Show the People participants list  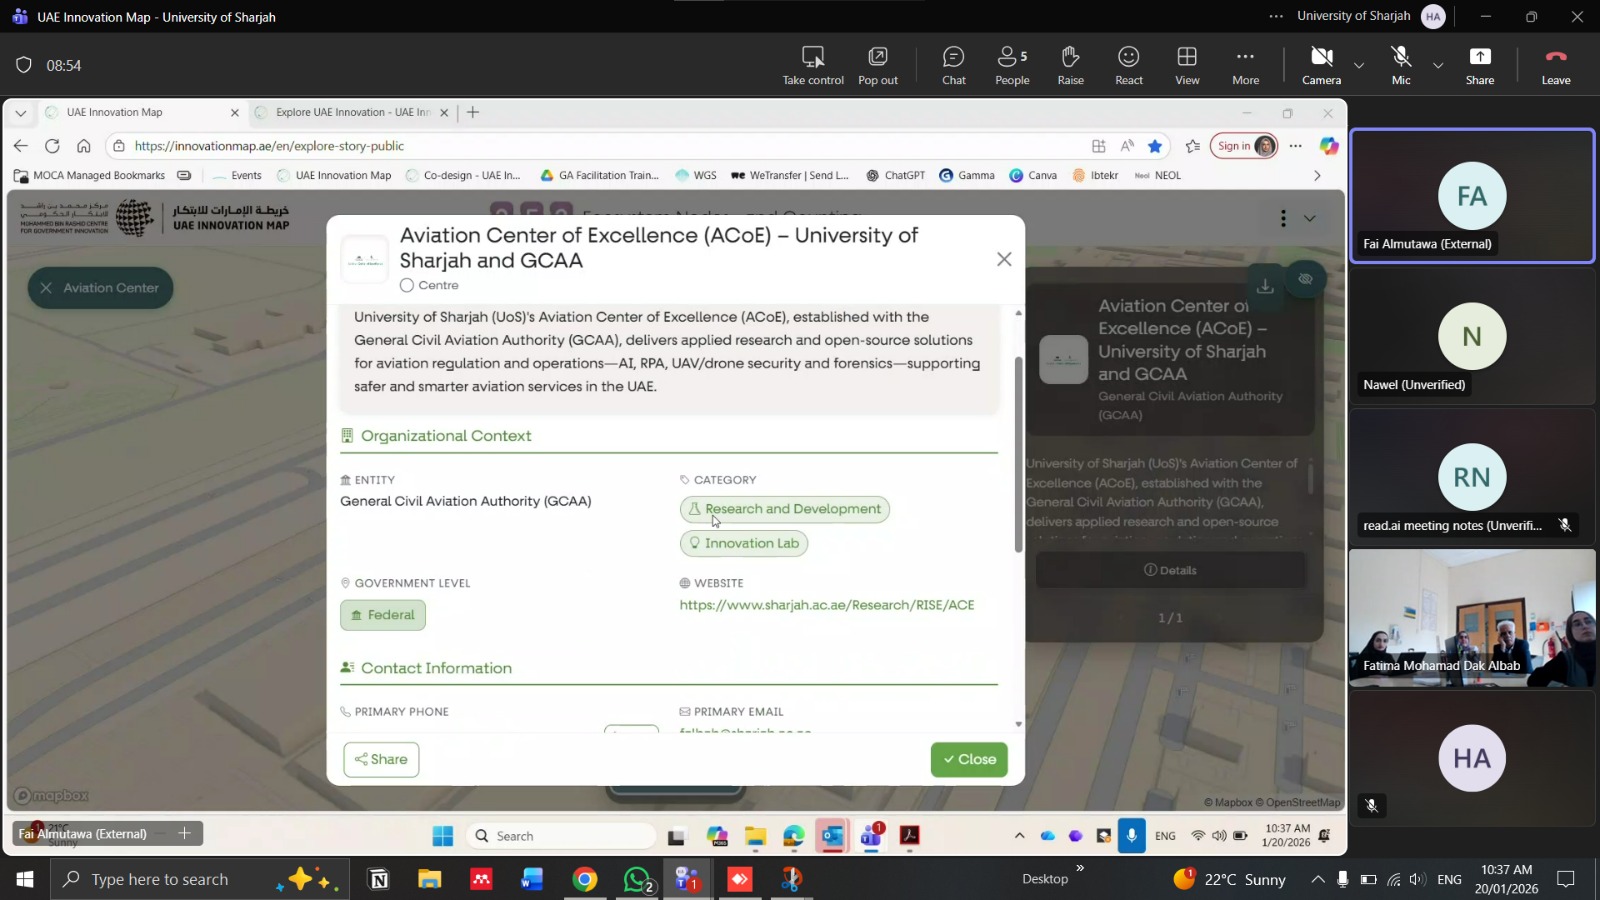(1011, 65)
